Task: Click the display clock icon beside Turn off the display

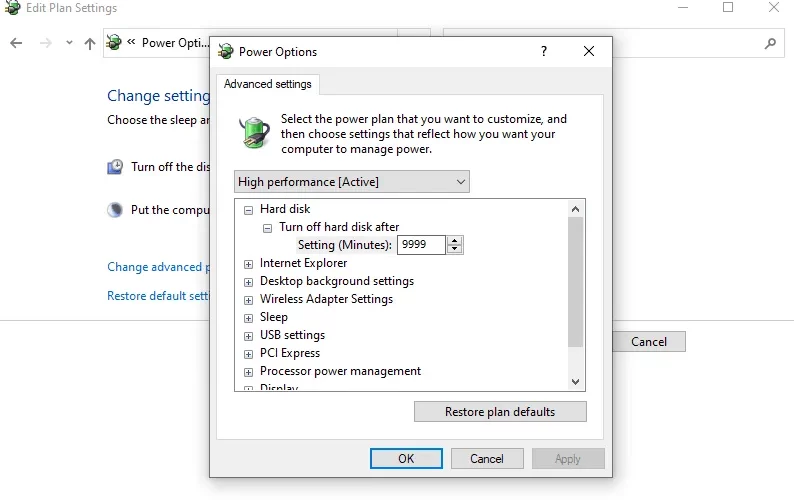Action: click(115, 167)
